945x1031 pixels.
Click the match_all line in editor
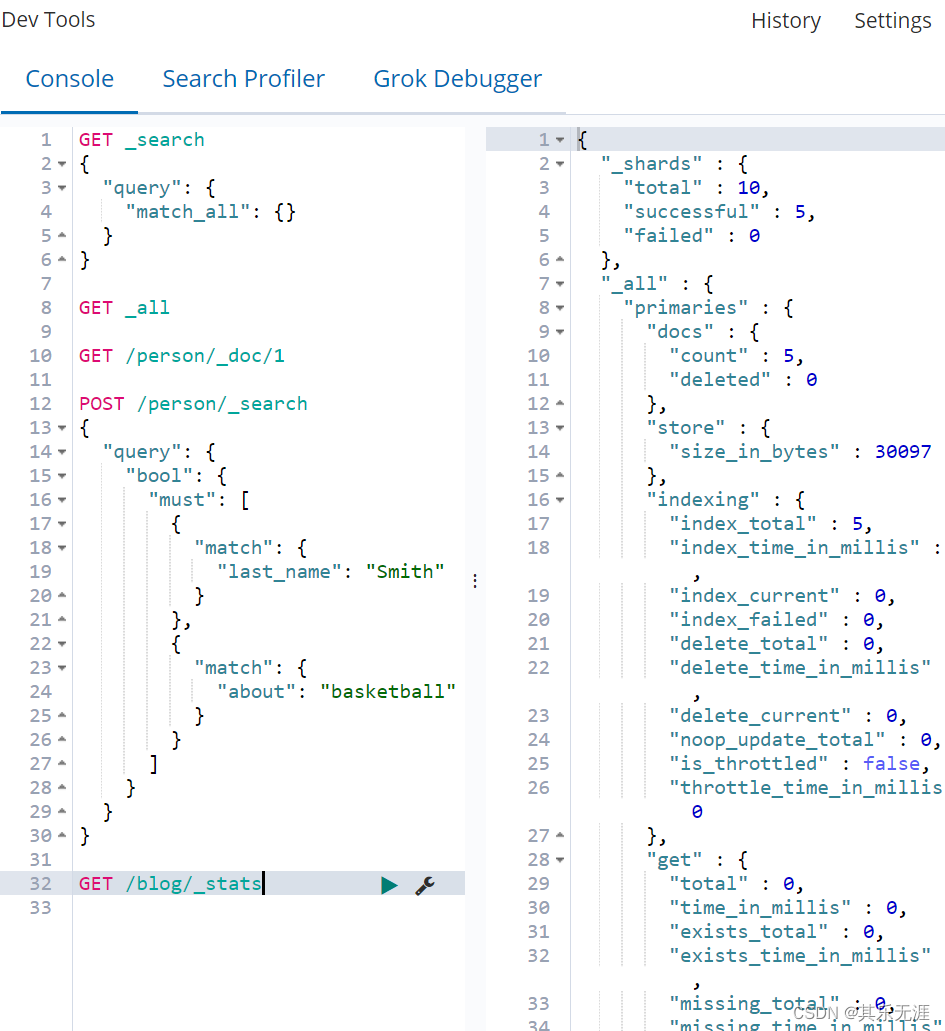pyautogui.click(x=210, y=212)
